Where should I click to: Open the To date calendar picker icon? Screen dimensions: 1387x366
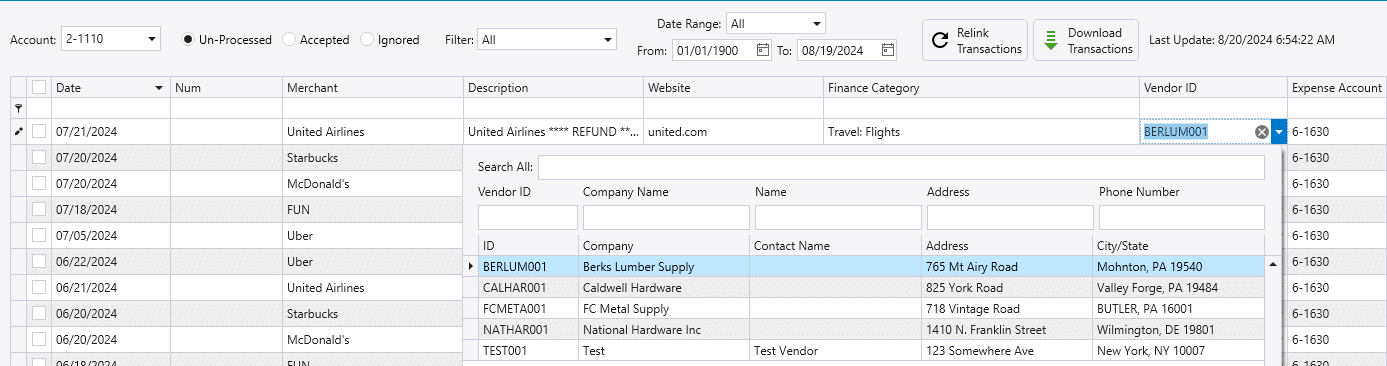point(887,50)
